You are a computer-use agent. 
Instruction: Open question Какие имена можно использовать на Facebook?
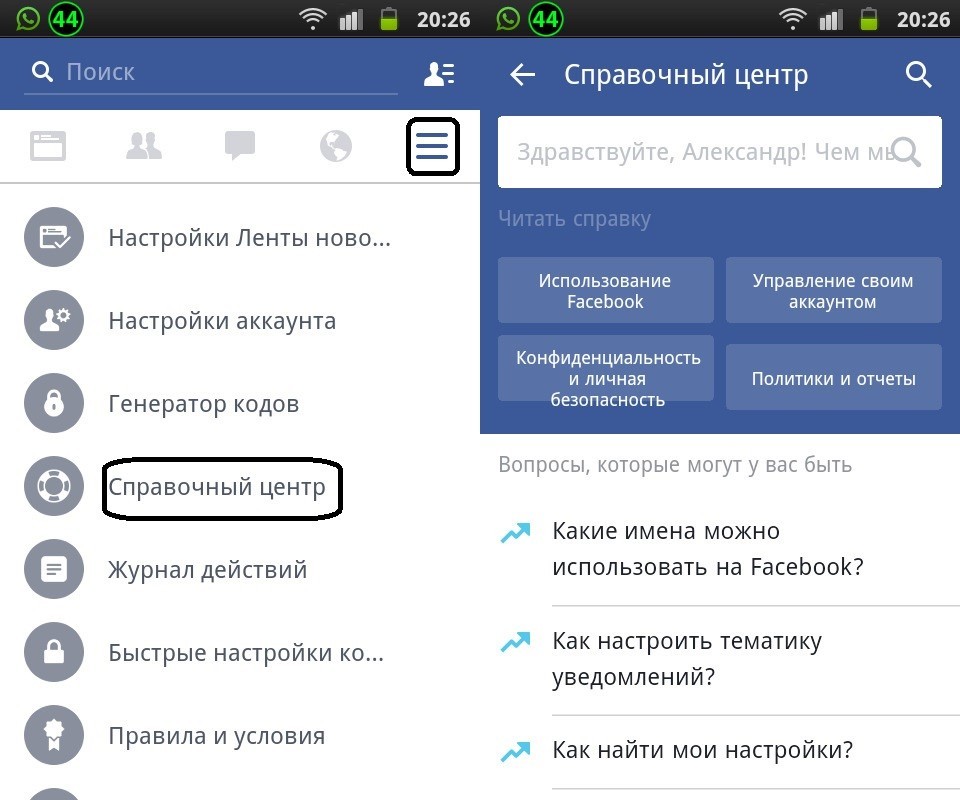(x=708, y=549)
